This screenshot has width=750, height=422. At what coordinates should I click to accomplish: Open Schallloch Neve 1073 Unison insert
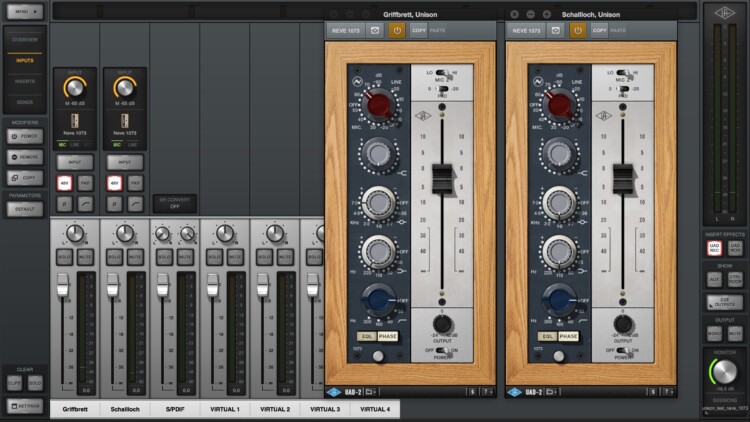click(x=125, y=121)
